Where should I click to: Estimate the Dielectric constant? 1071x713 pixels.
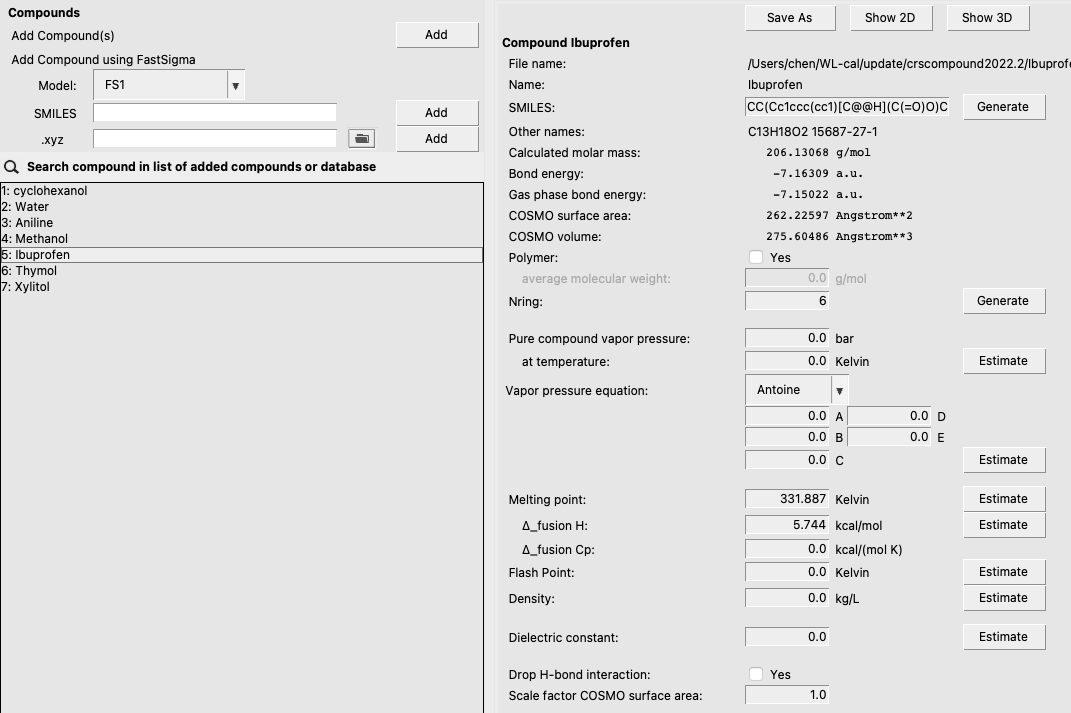[x=1003, y=637]
